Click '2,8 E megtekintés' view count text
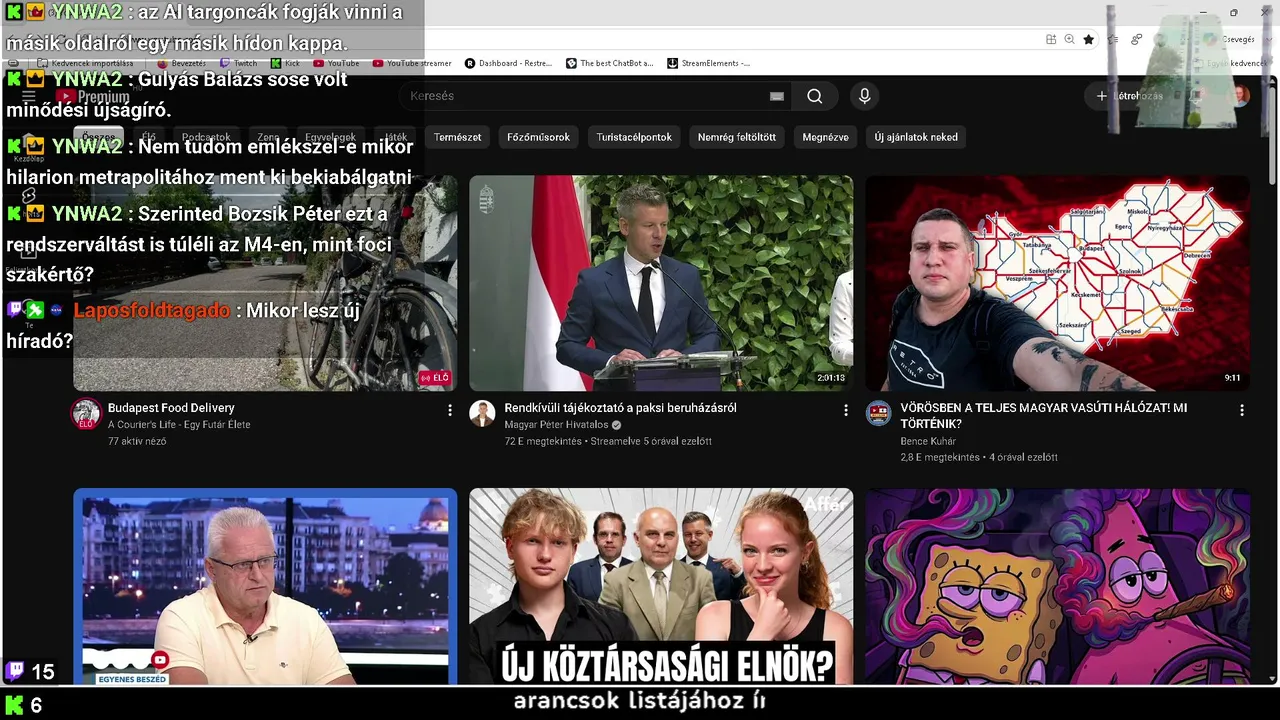1280x720 pixels. (x=940, y=457)
